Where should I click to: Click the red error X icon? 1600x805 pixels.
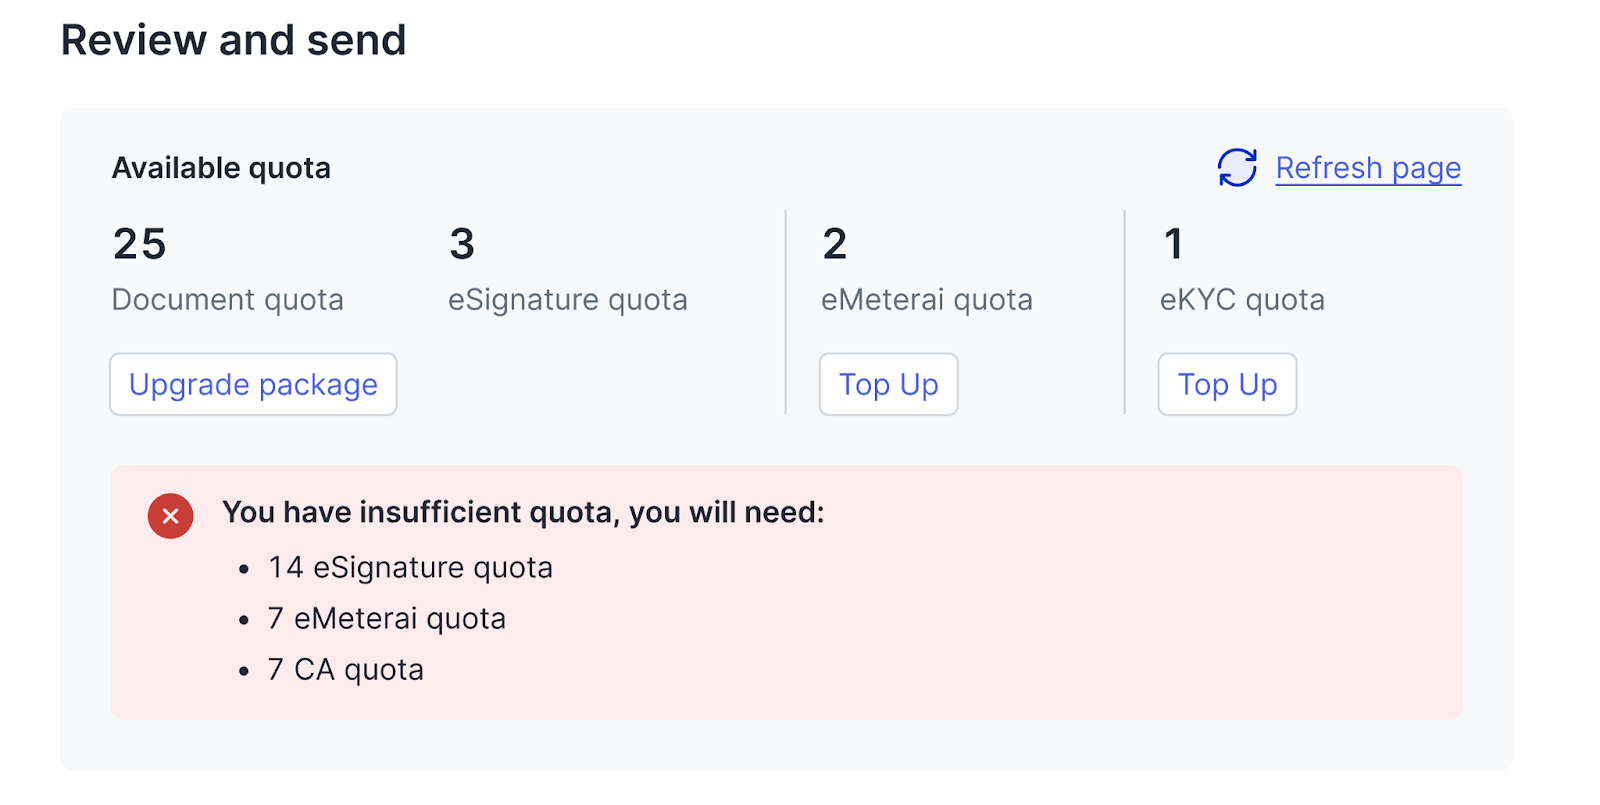(x=171, y=516)
